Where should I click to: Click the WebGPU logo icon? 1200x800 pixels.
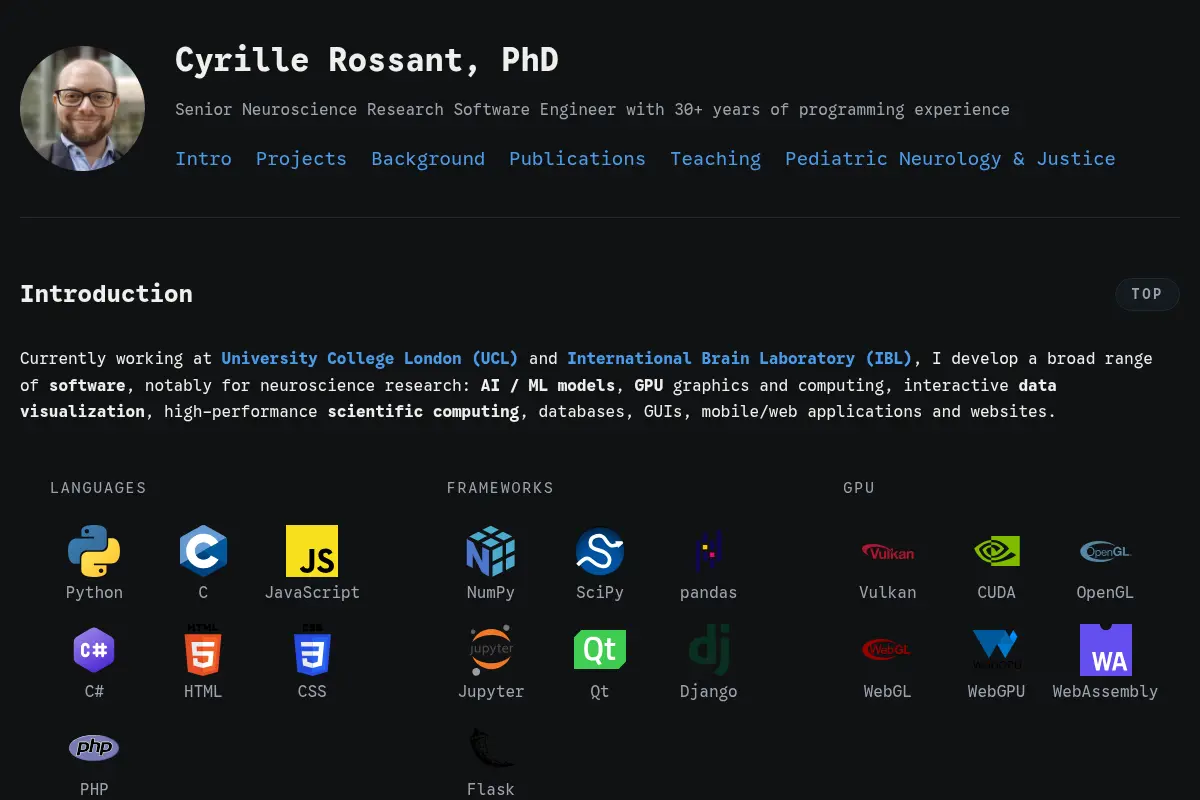pos(997,650)
